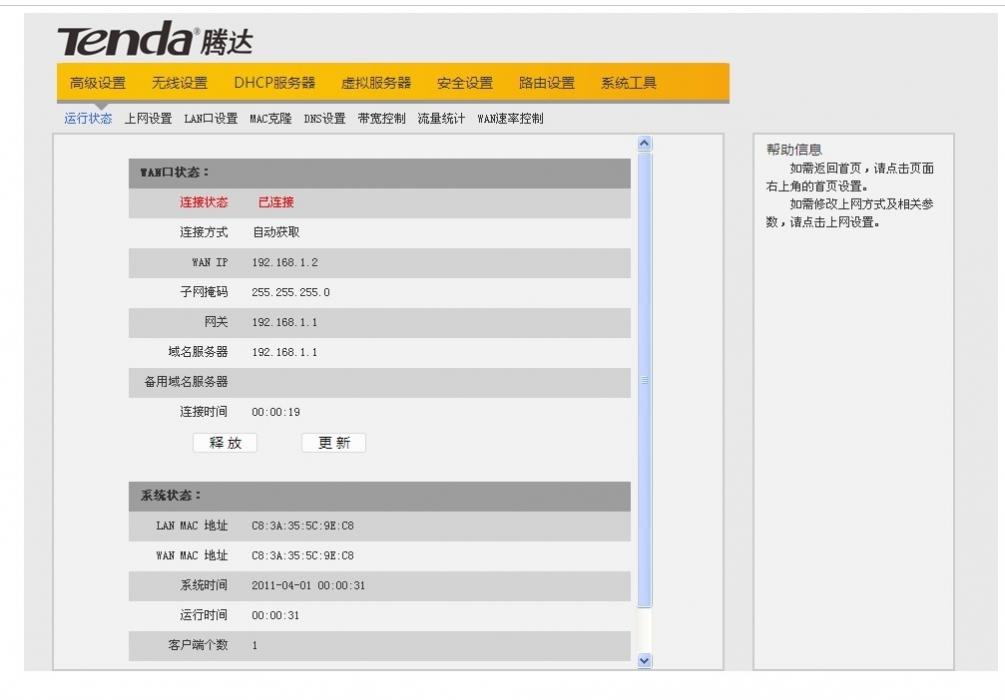
Task: Switch to the 运行状态 sub-tab
Action: [x=88, y=119]
